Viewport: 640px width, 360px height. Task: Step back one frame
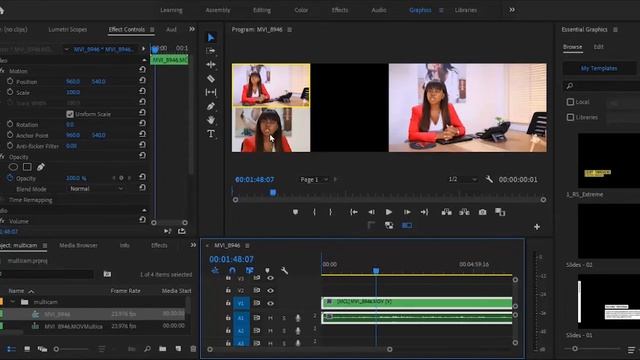point(371,212)
